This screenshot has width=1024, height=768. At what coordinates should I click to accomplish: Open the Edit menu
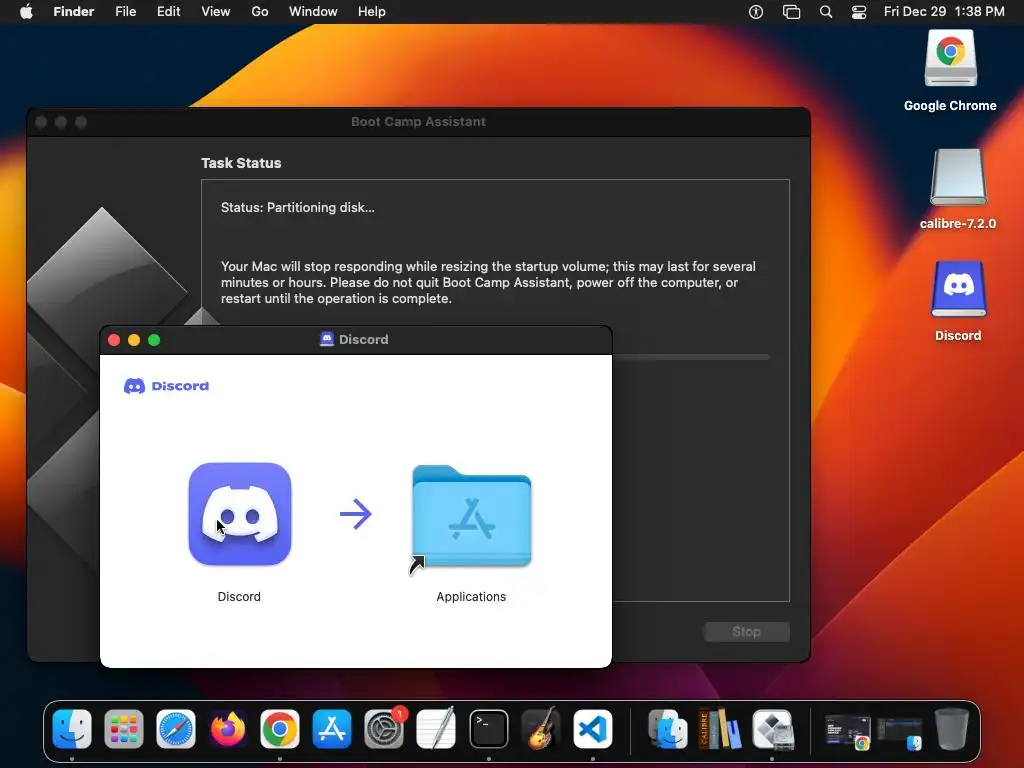click(168, 12)
